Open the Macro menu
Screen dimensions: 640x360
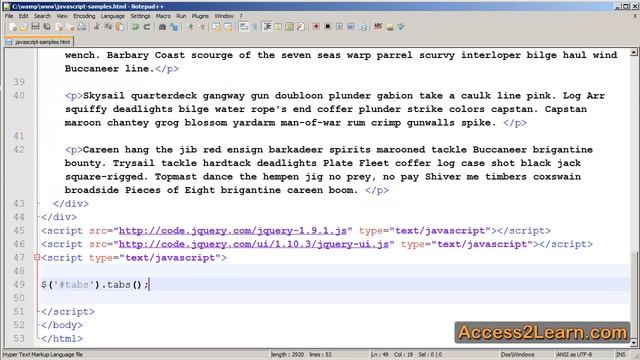point(163,16)
